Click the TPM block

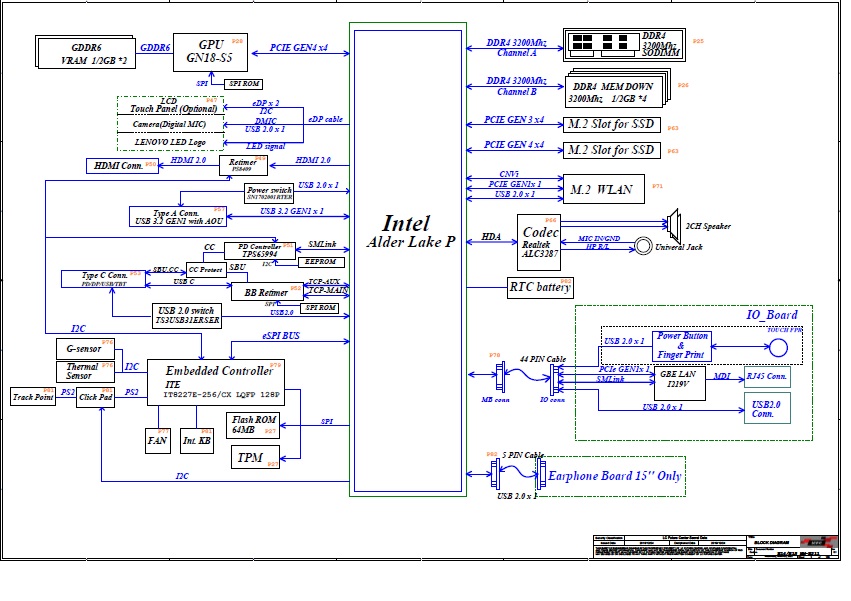coord(255,457)
